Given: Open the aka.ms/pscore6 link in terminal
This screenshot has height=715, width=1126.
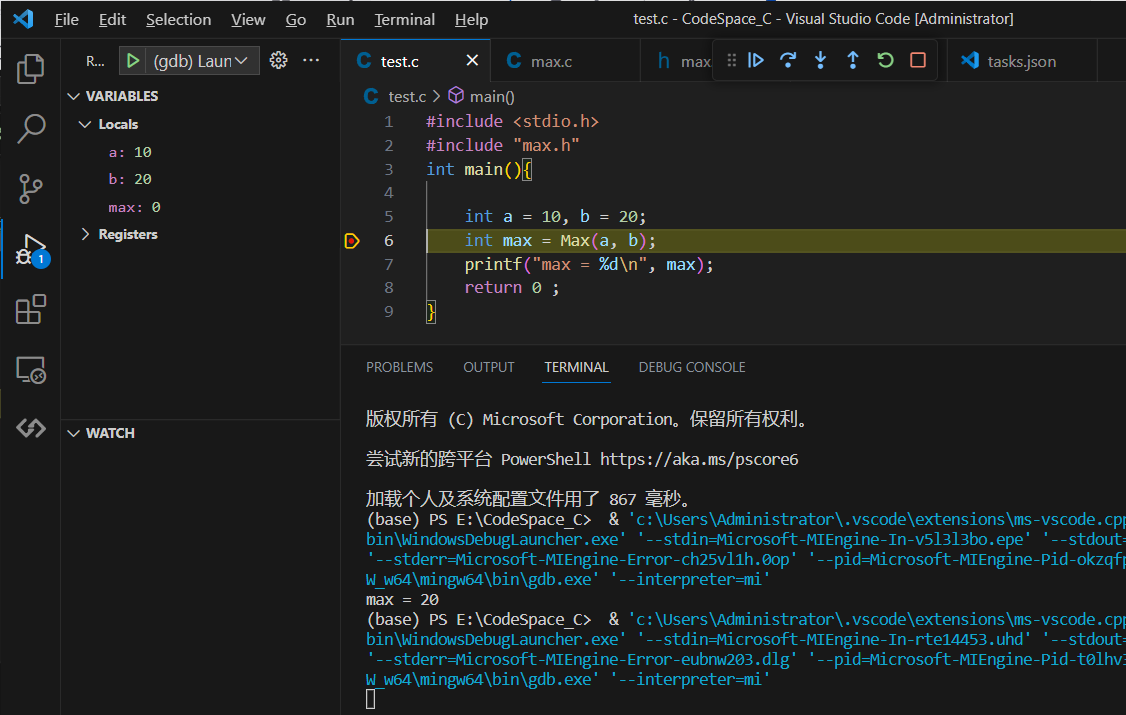Looking at the screenshot, I should (x=699, y=459).
